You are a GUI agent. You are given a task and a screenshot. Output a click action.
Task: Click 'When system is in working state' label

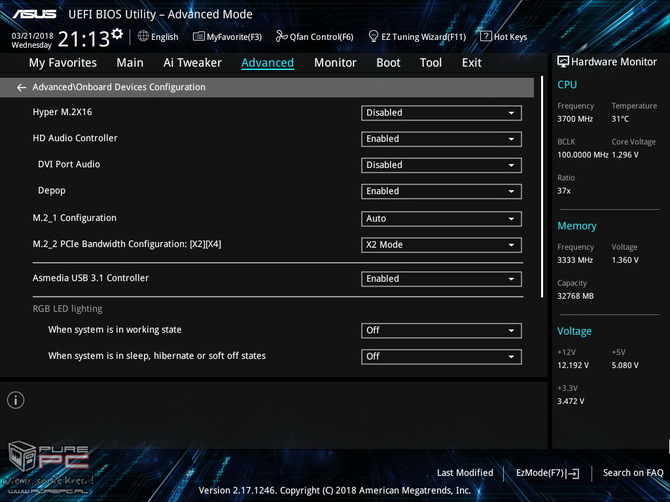[115, 330]
